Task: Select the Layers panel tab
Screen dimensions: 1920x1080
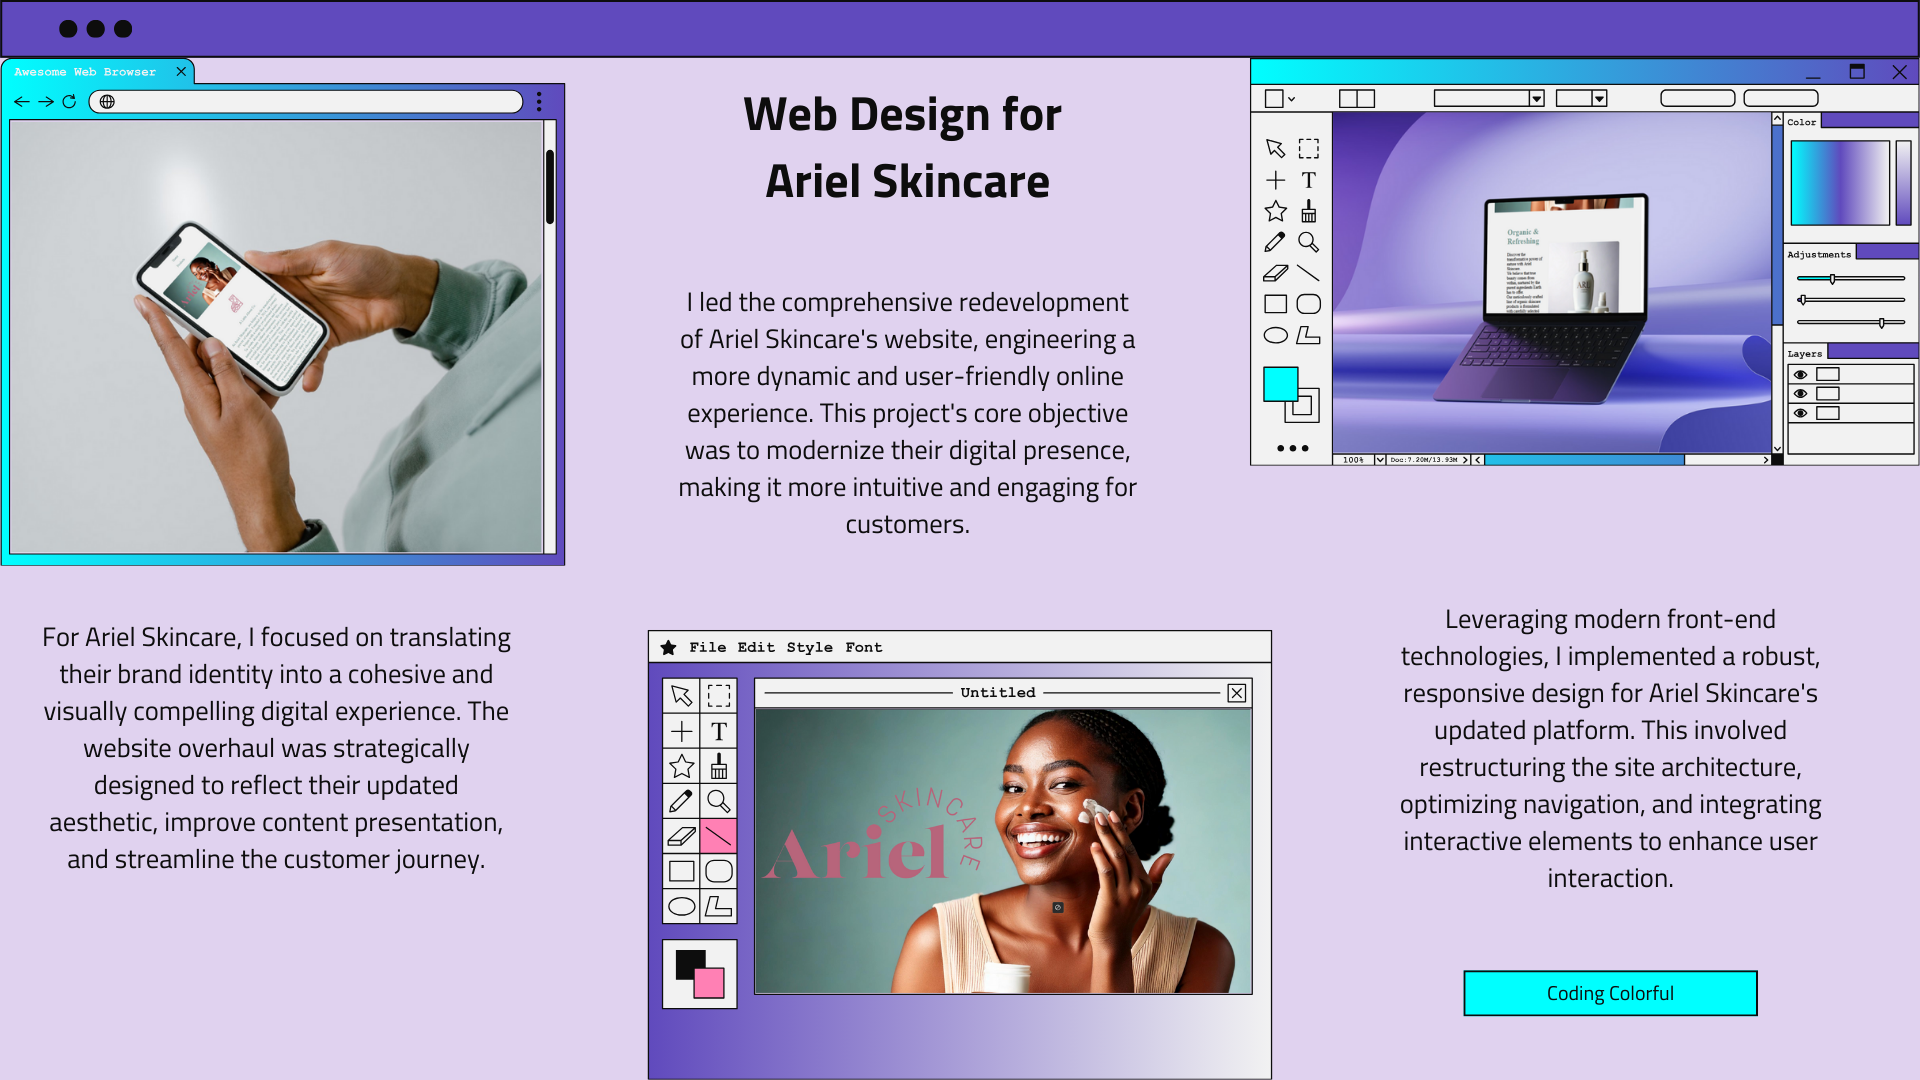Action: click(1805, 354)
